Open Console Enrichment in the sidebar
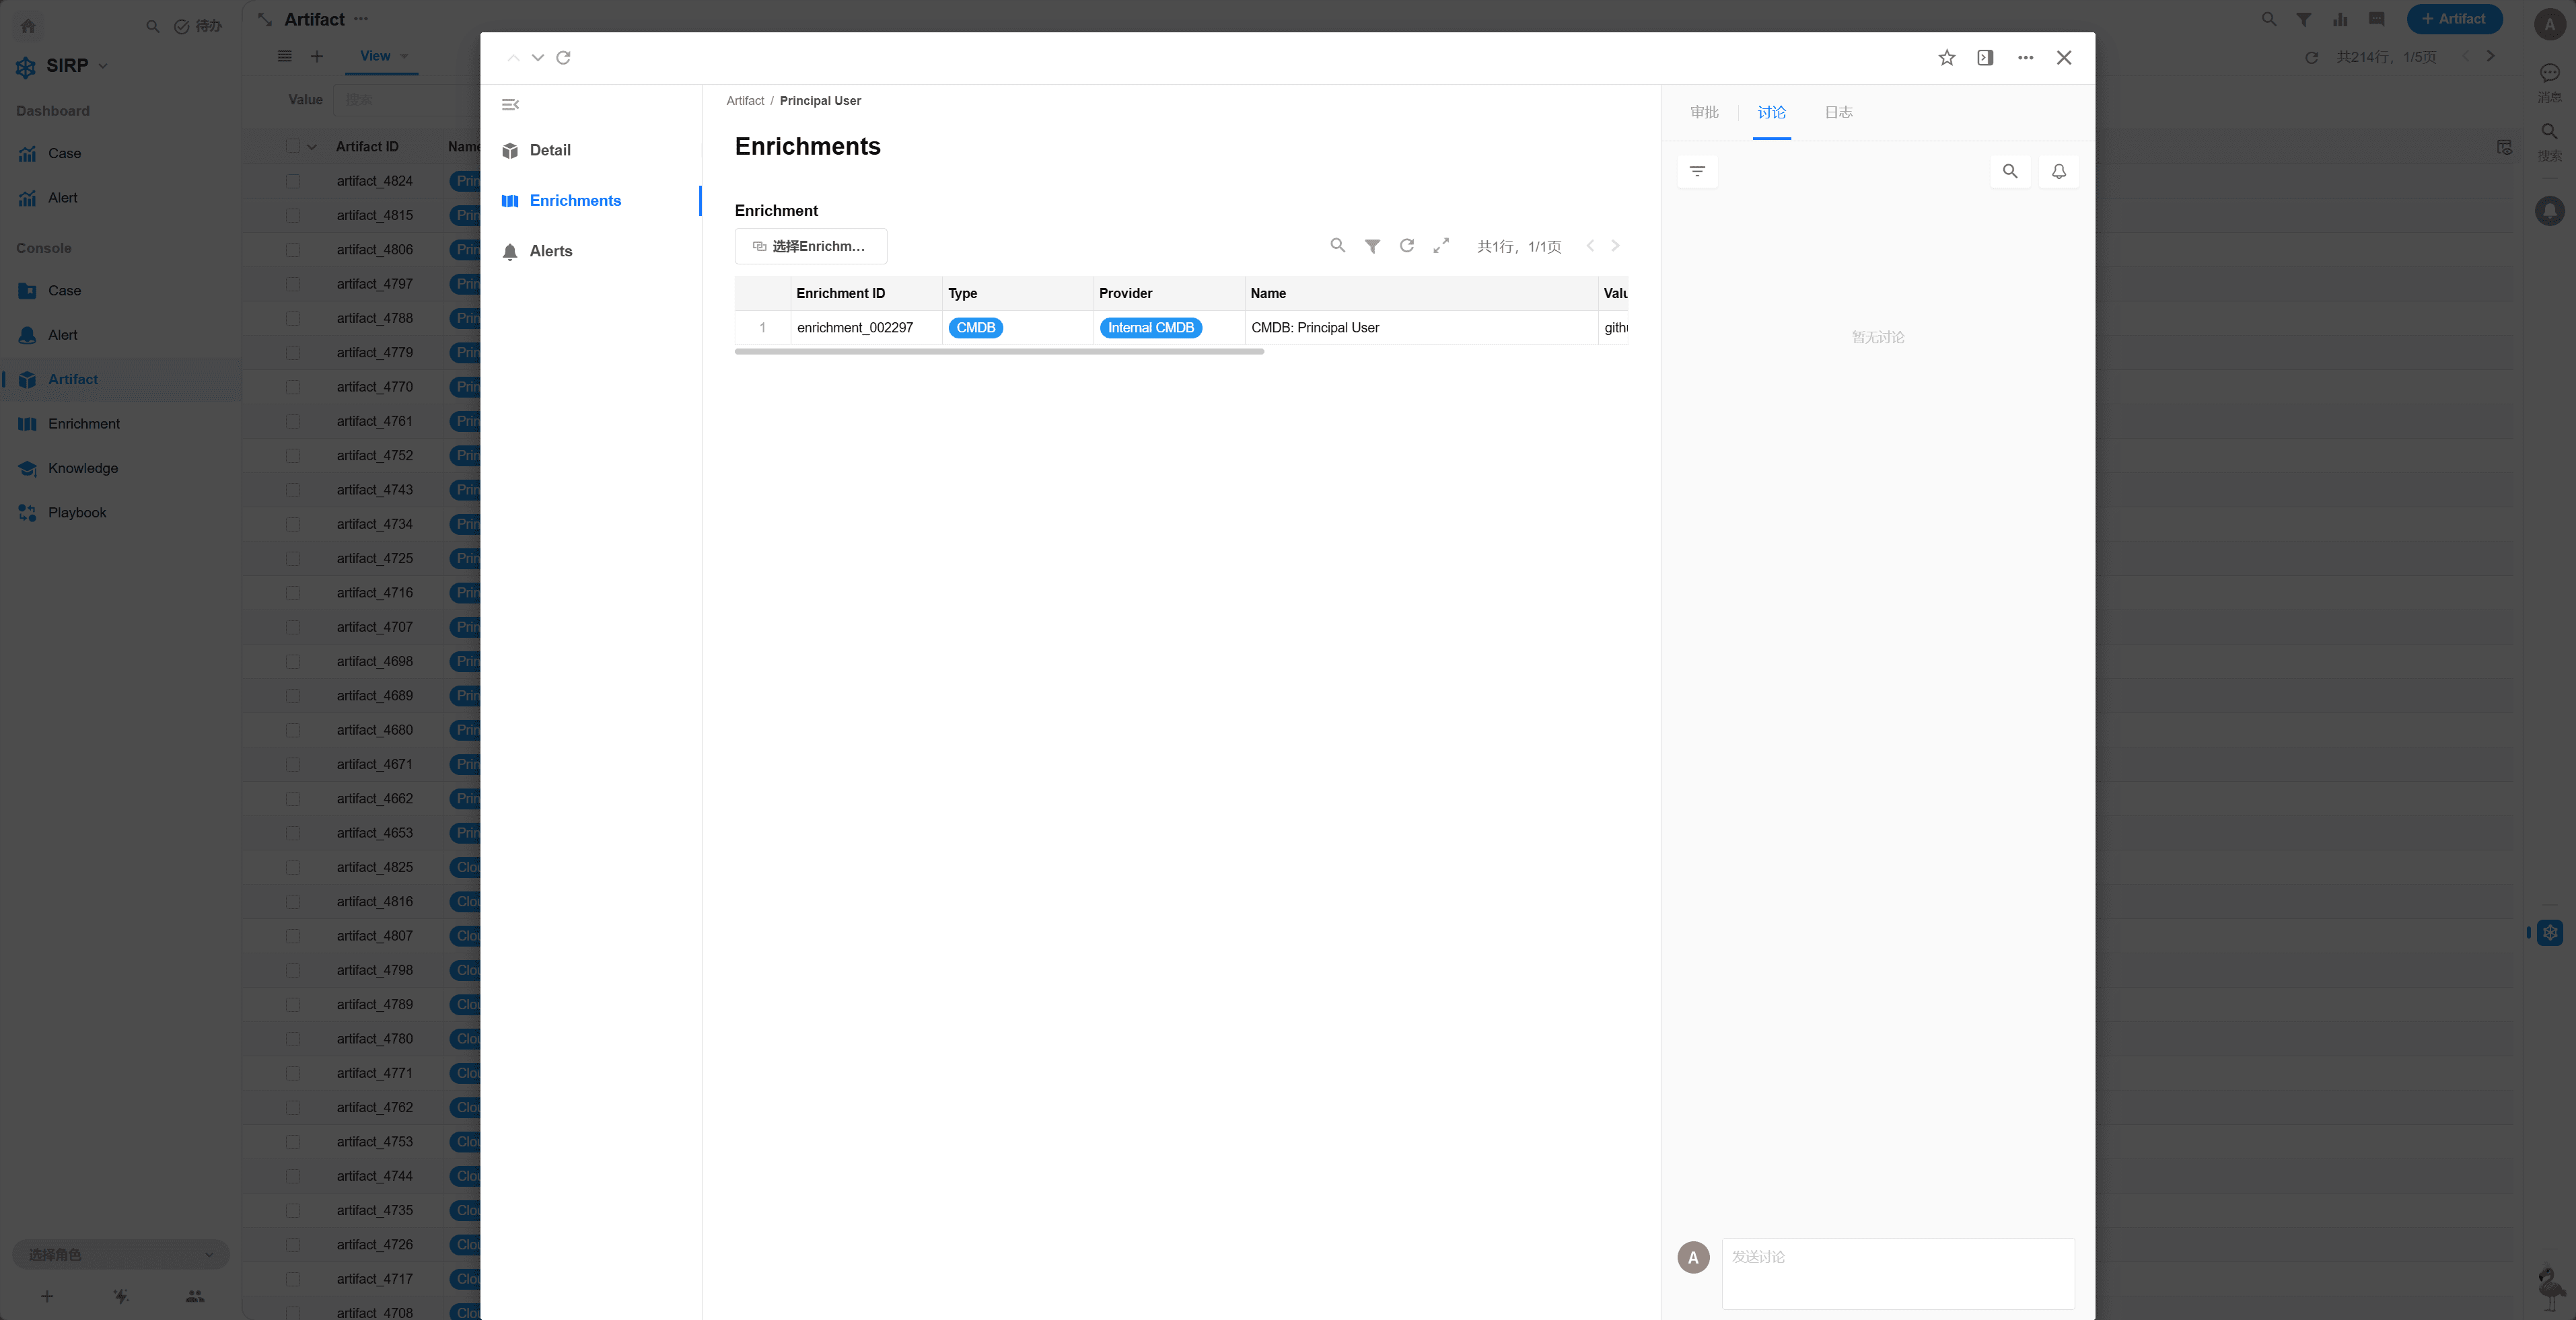2576x1320 pixels. 121,424
